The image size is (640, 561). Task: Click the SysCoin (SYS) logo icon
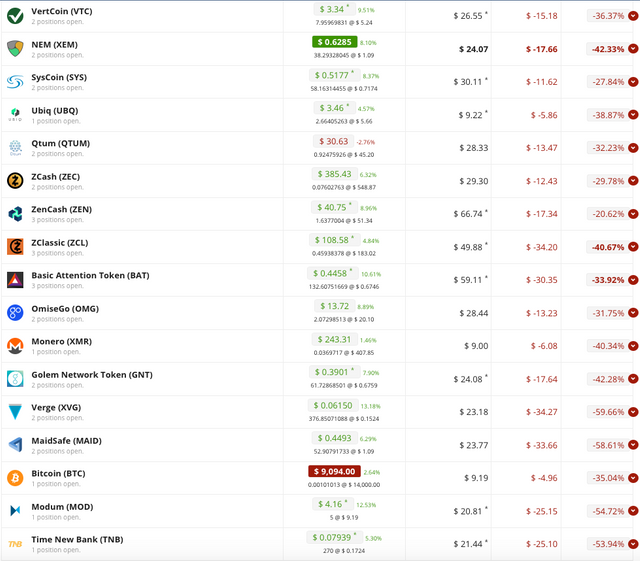(15, 82)
